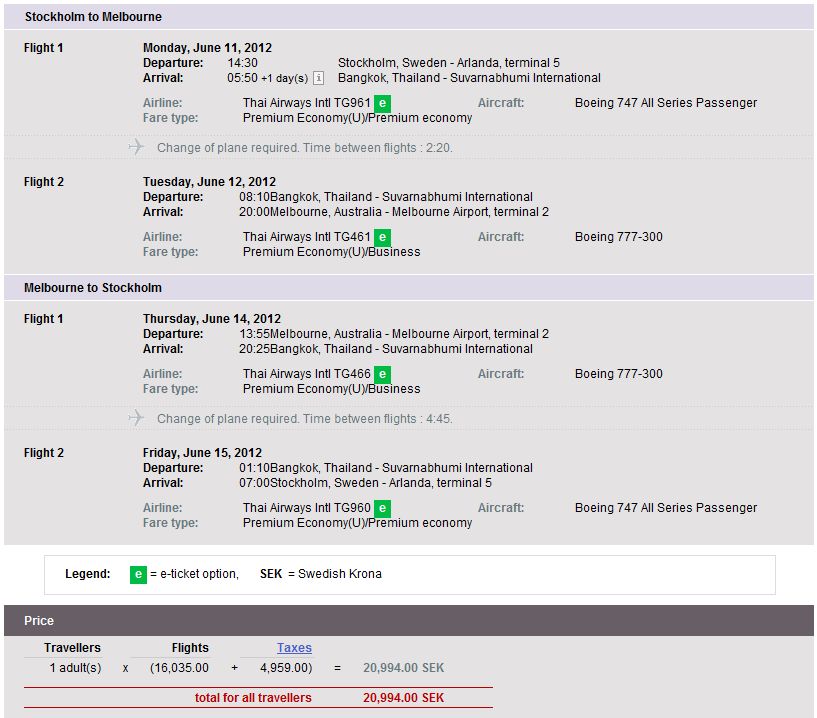Click the Travellers column heading
The width and height of the screenshot is (817, 718).
72,648
